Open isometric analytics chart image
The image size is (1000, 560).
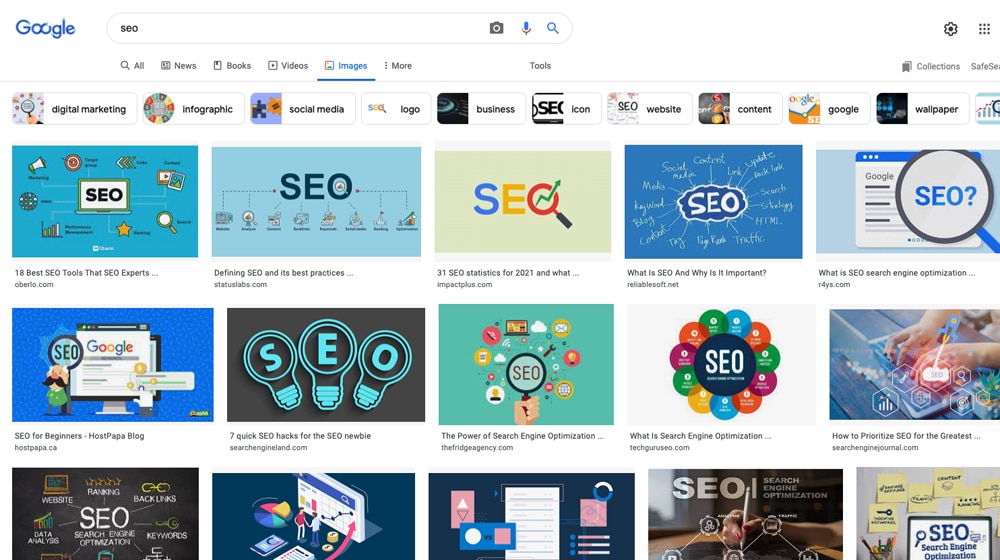[314, 517]
